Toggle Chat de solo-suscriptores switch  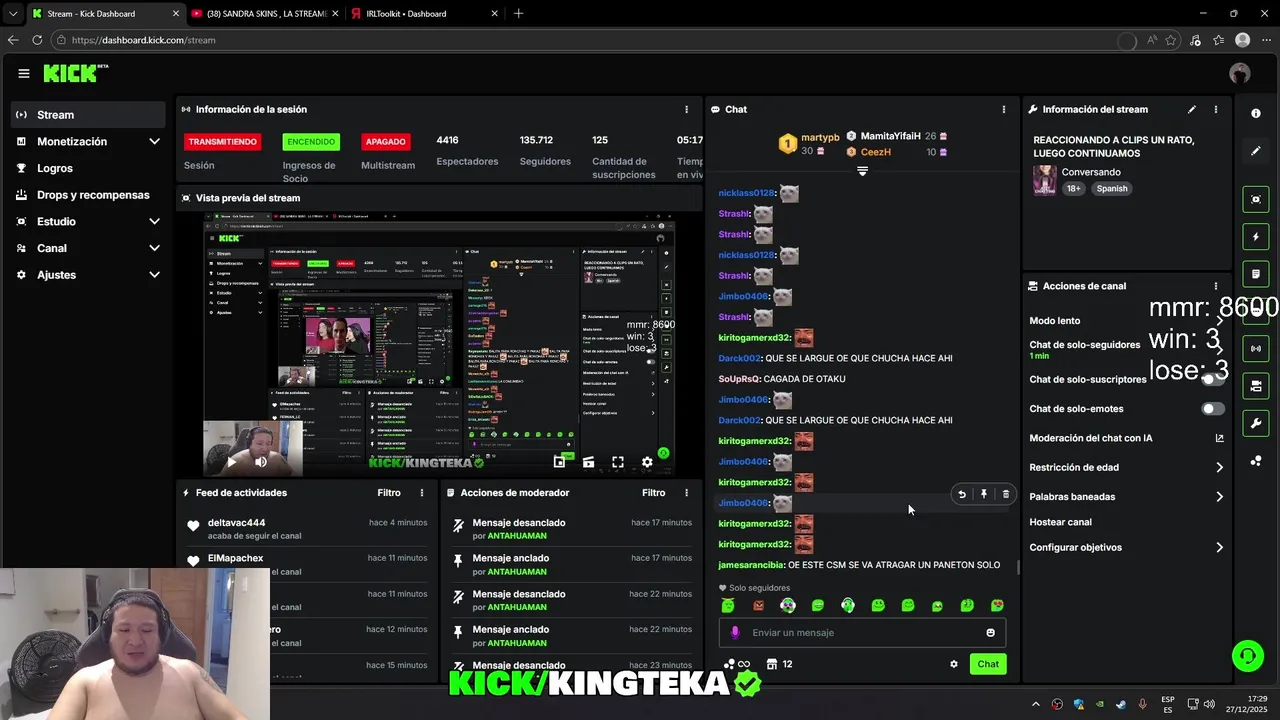pyautogui.click(x=1213, y=379)
